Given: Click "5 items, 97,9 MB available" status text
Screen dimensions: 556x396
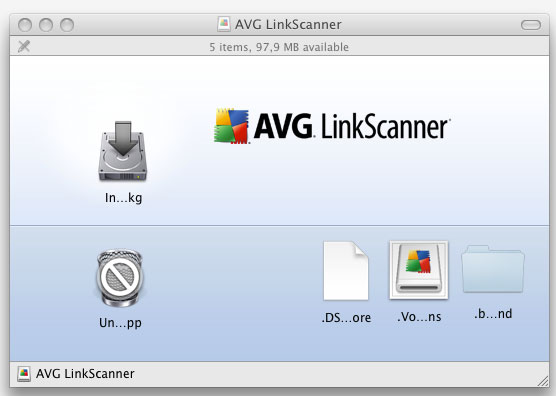Looking at the screenshot, I should click(279, 47).
